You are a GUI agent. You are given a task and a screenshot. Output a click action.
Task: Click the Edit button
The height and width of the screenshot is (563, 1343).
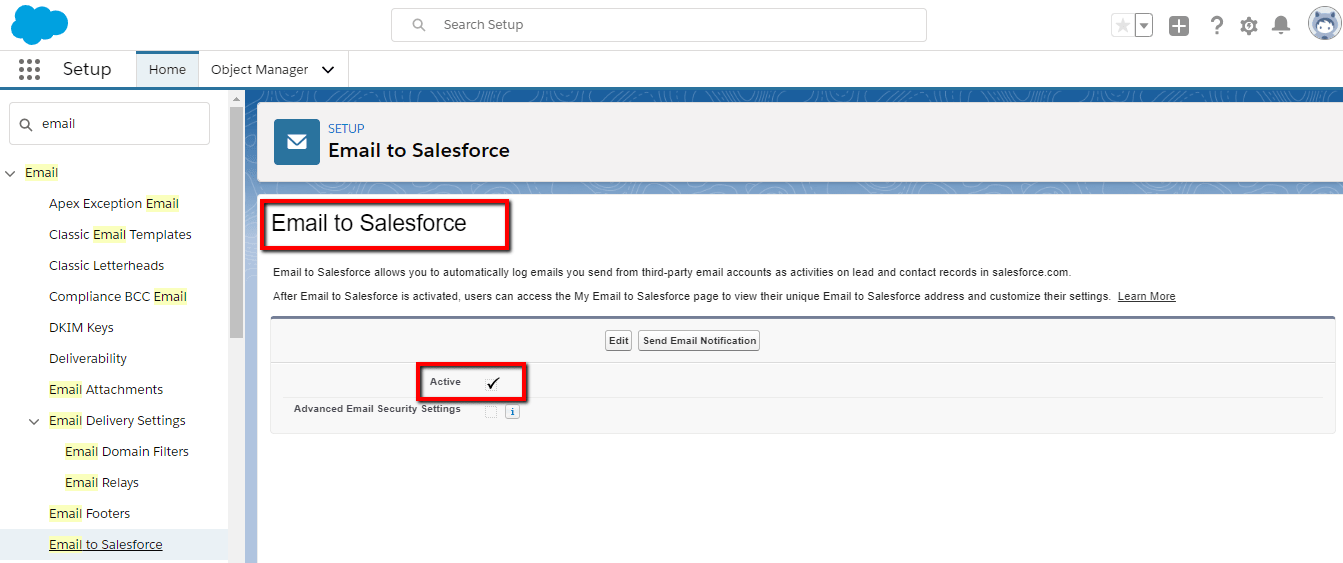619,341
